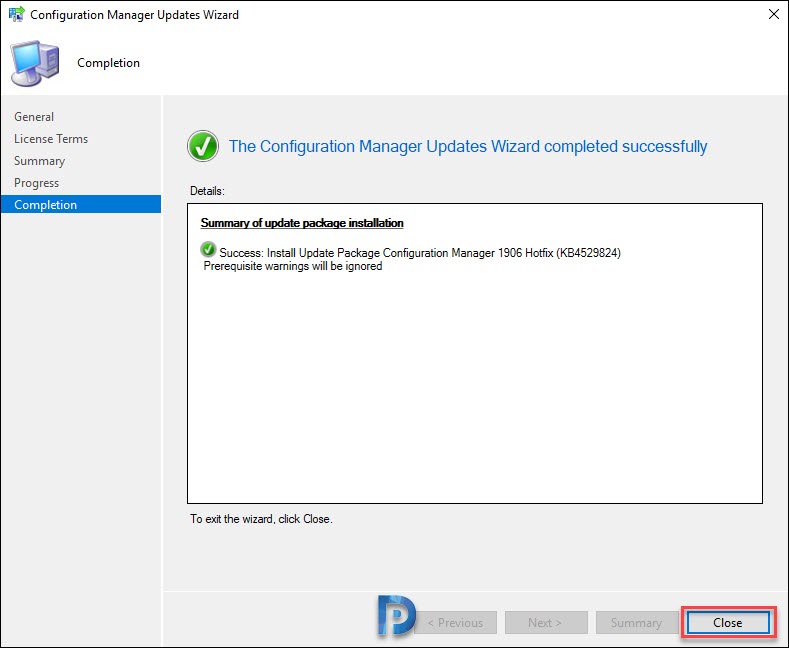Click the computer icon in wizard header
The image size is (789, 648).
pyautogui.click(x=35, y=63)
